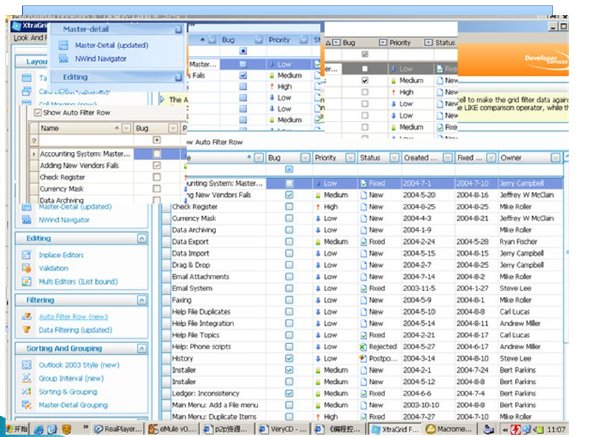Click the Created column header
The height and width of the screenshot is (437, 600).
(x=426, y=158)
